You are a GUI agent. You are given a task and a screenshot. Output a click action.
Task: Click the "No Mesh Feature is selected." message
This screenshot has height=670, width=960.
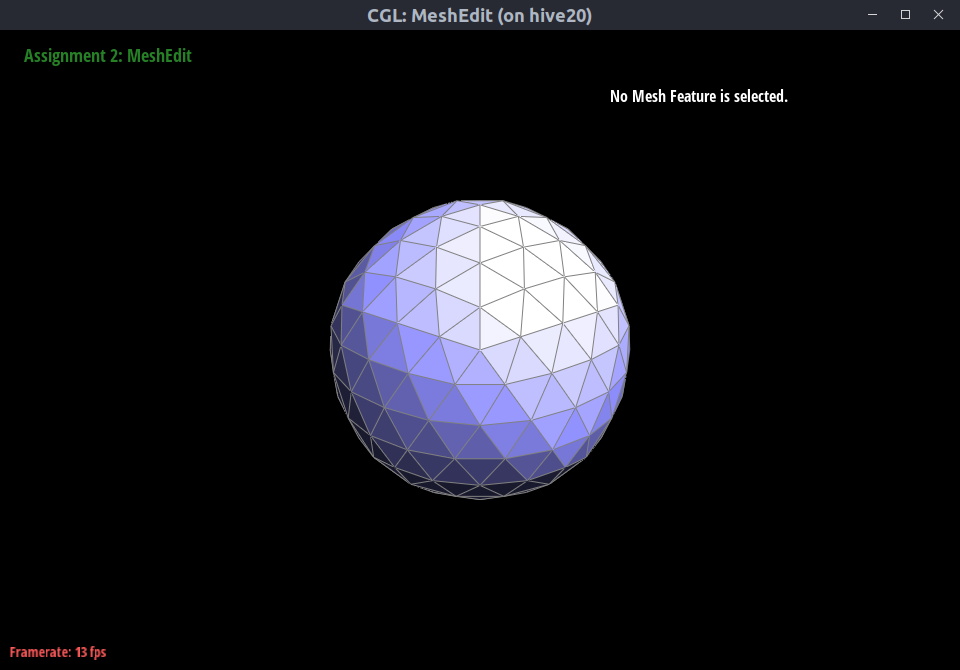pos(698,97)
